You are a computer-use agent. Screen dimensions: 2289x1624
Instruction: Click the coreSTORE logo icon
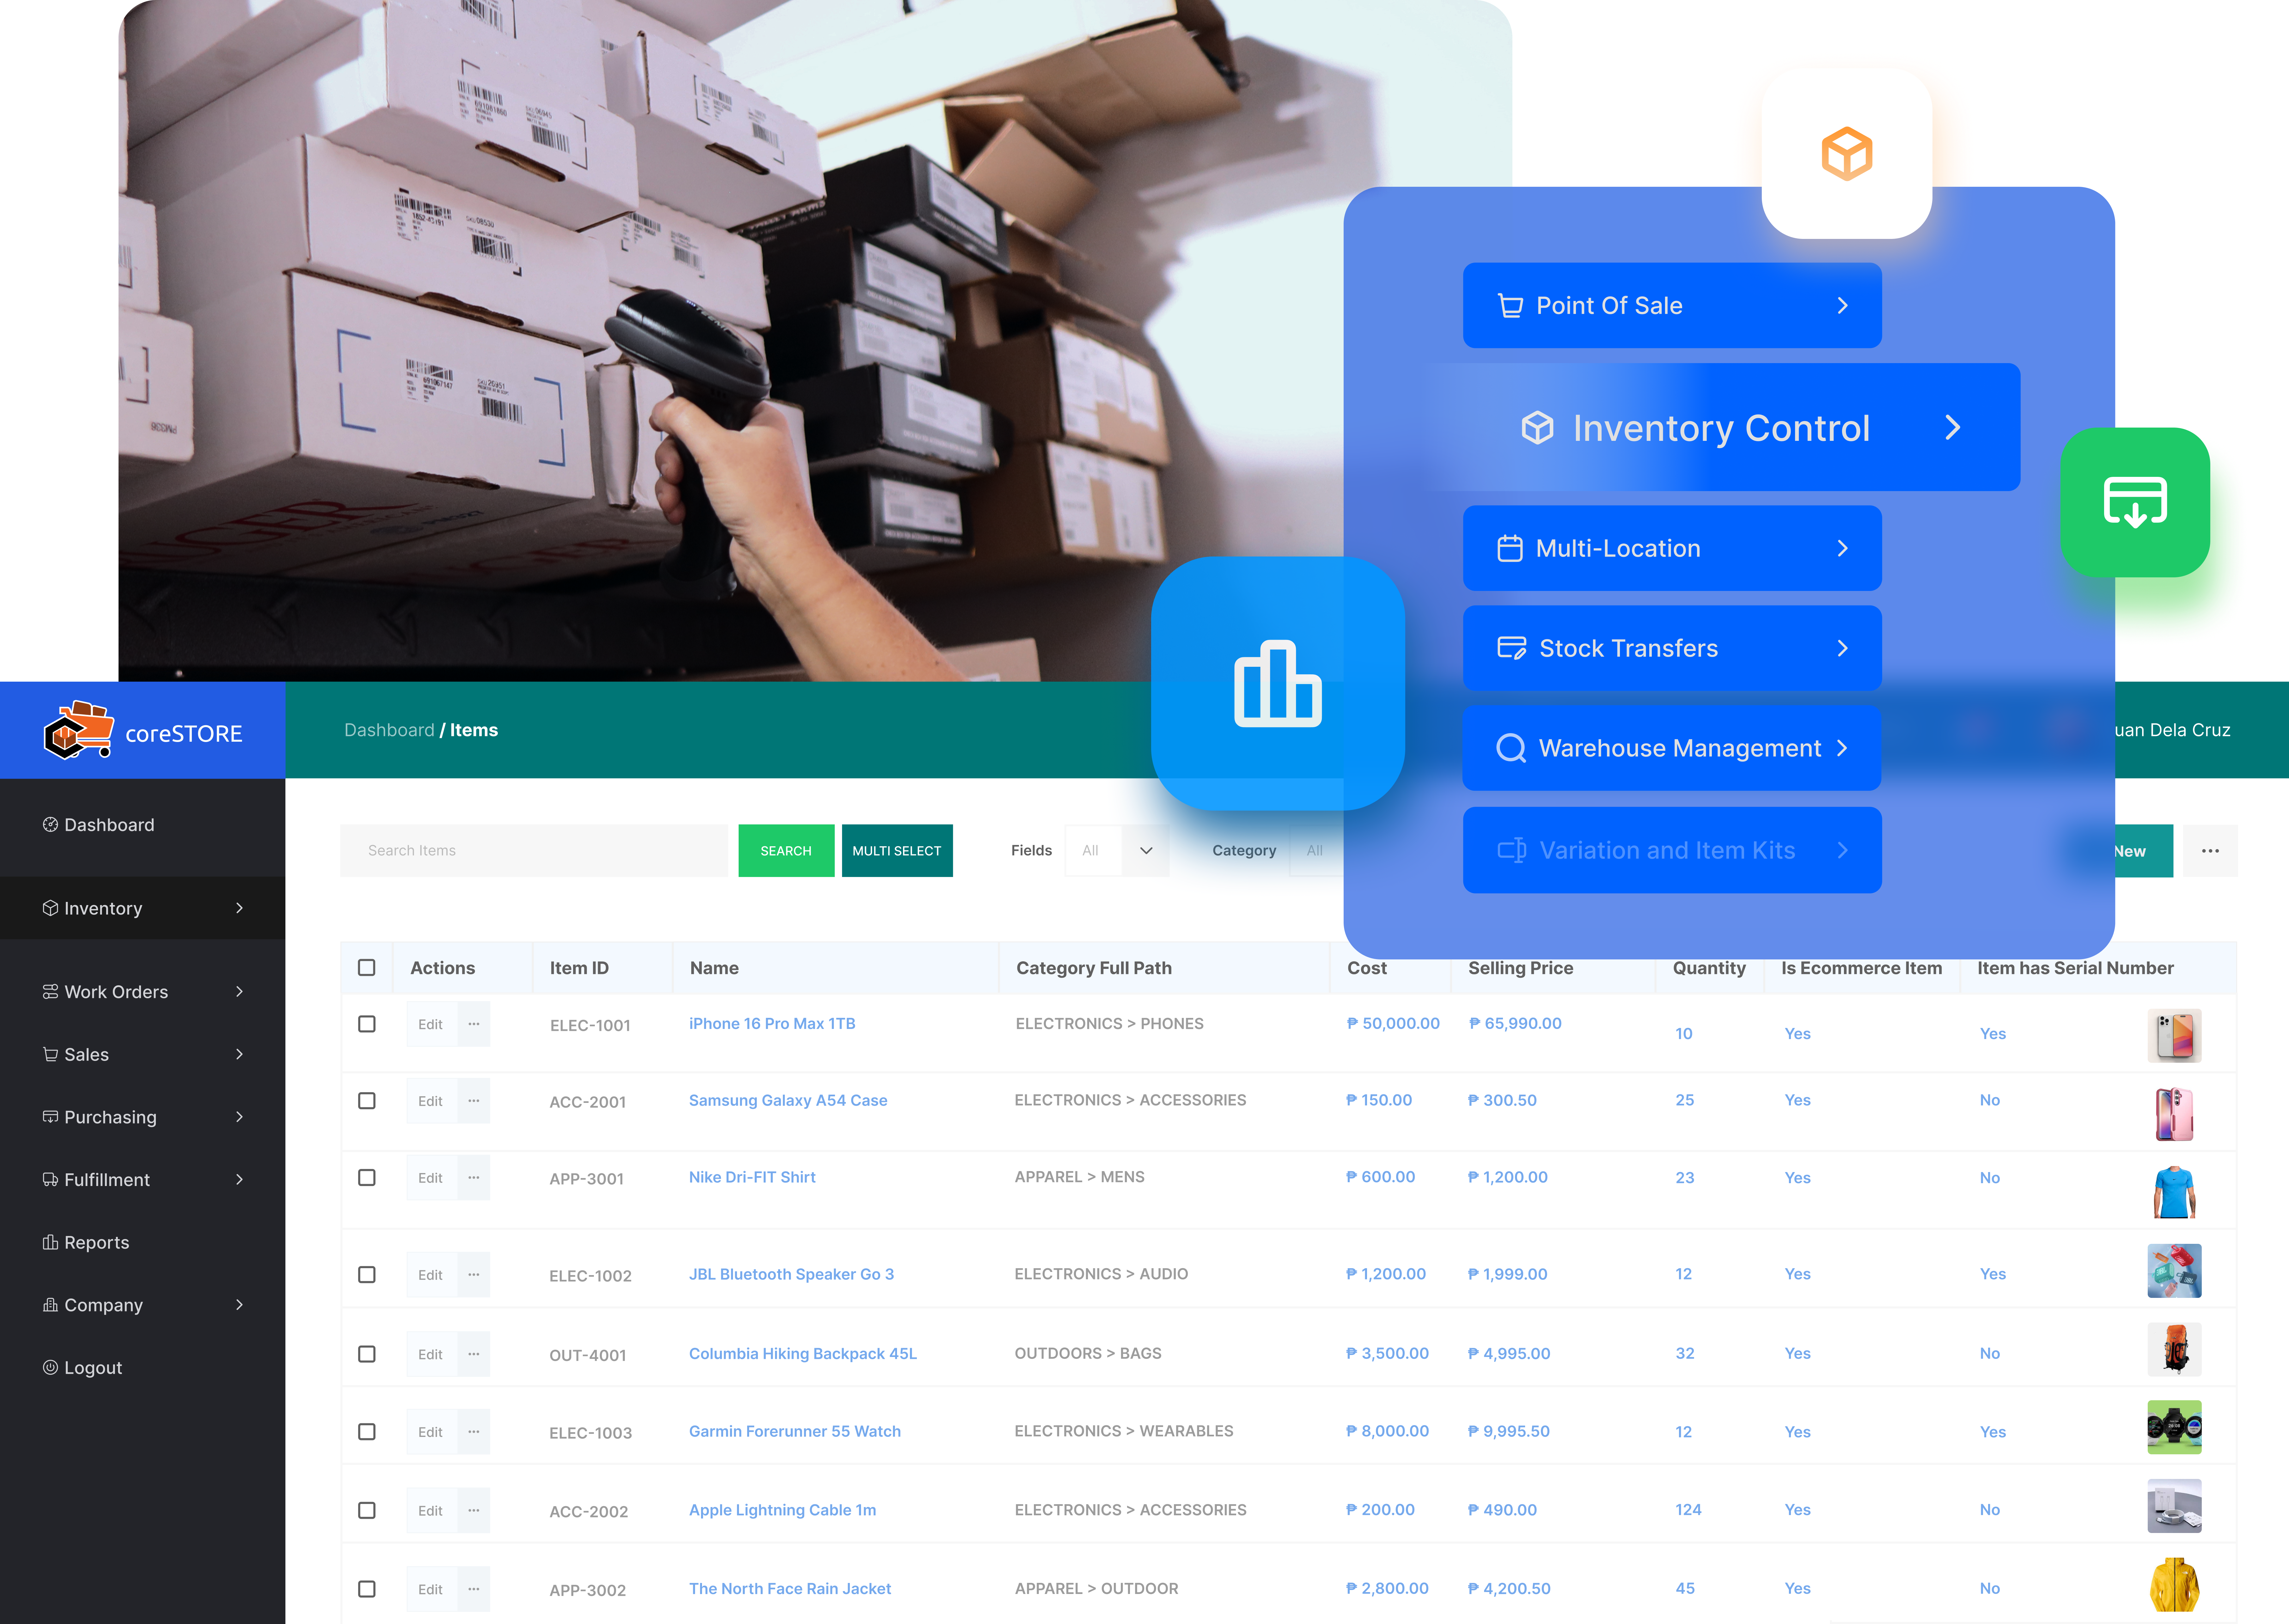(x=79, y=730)
